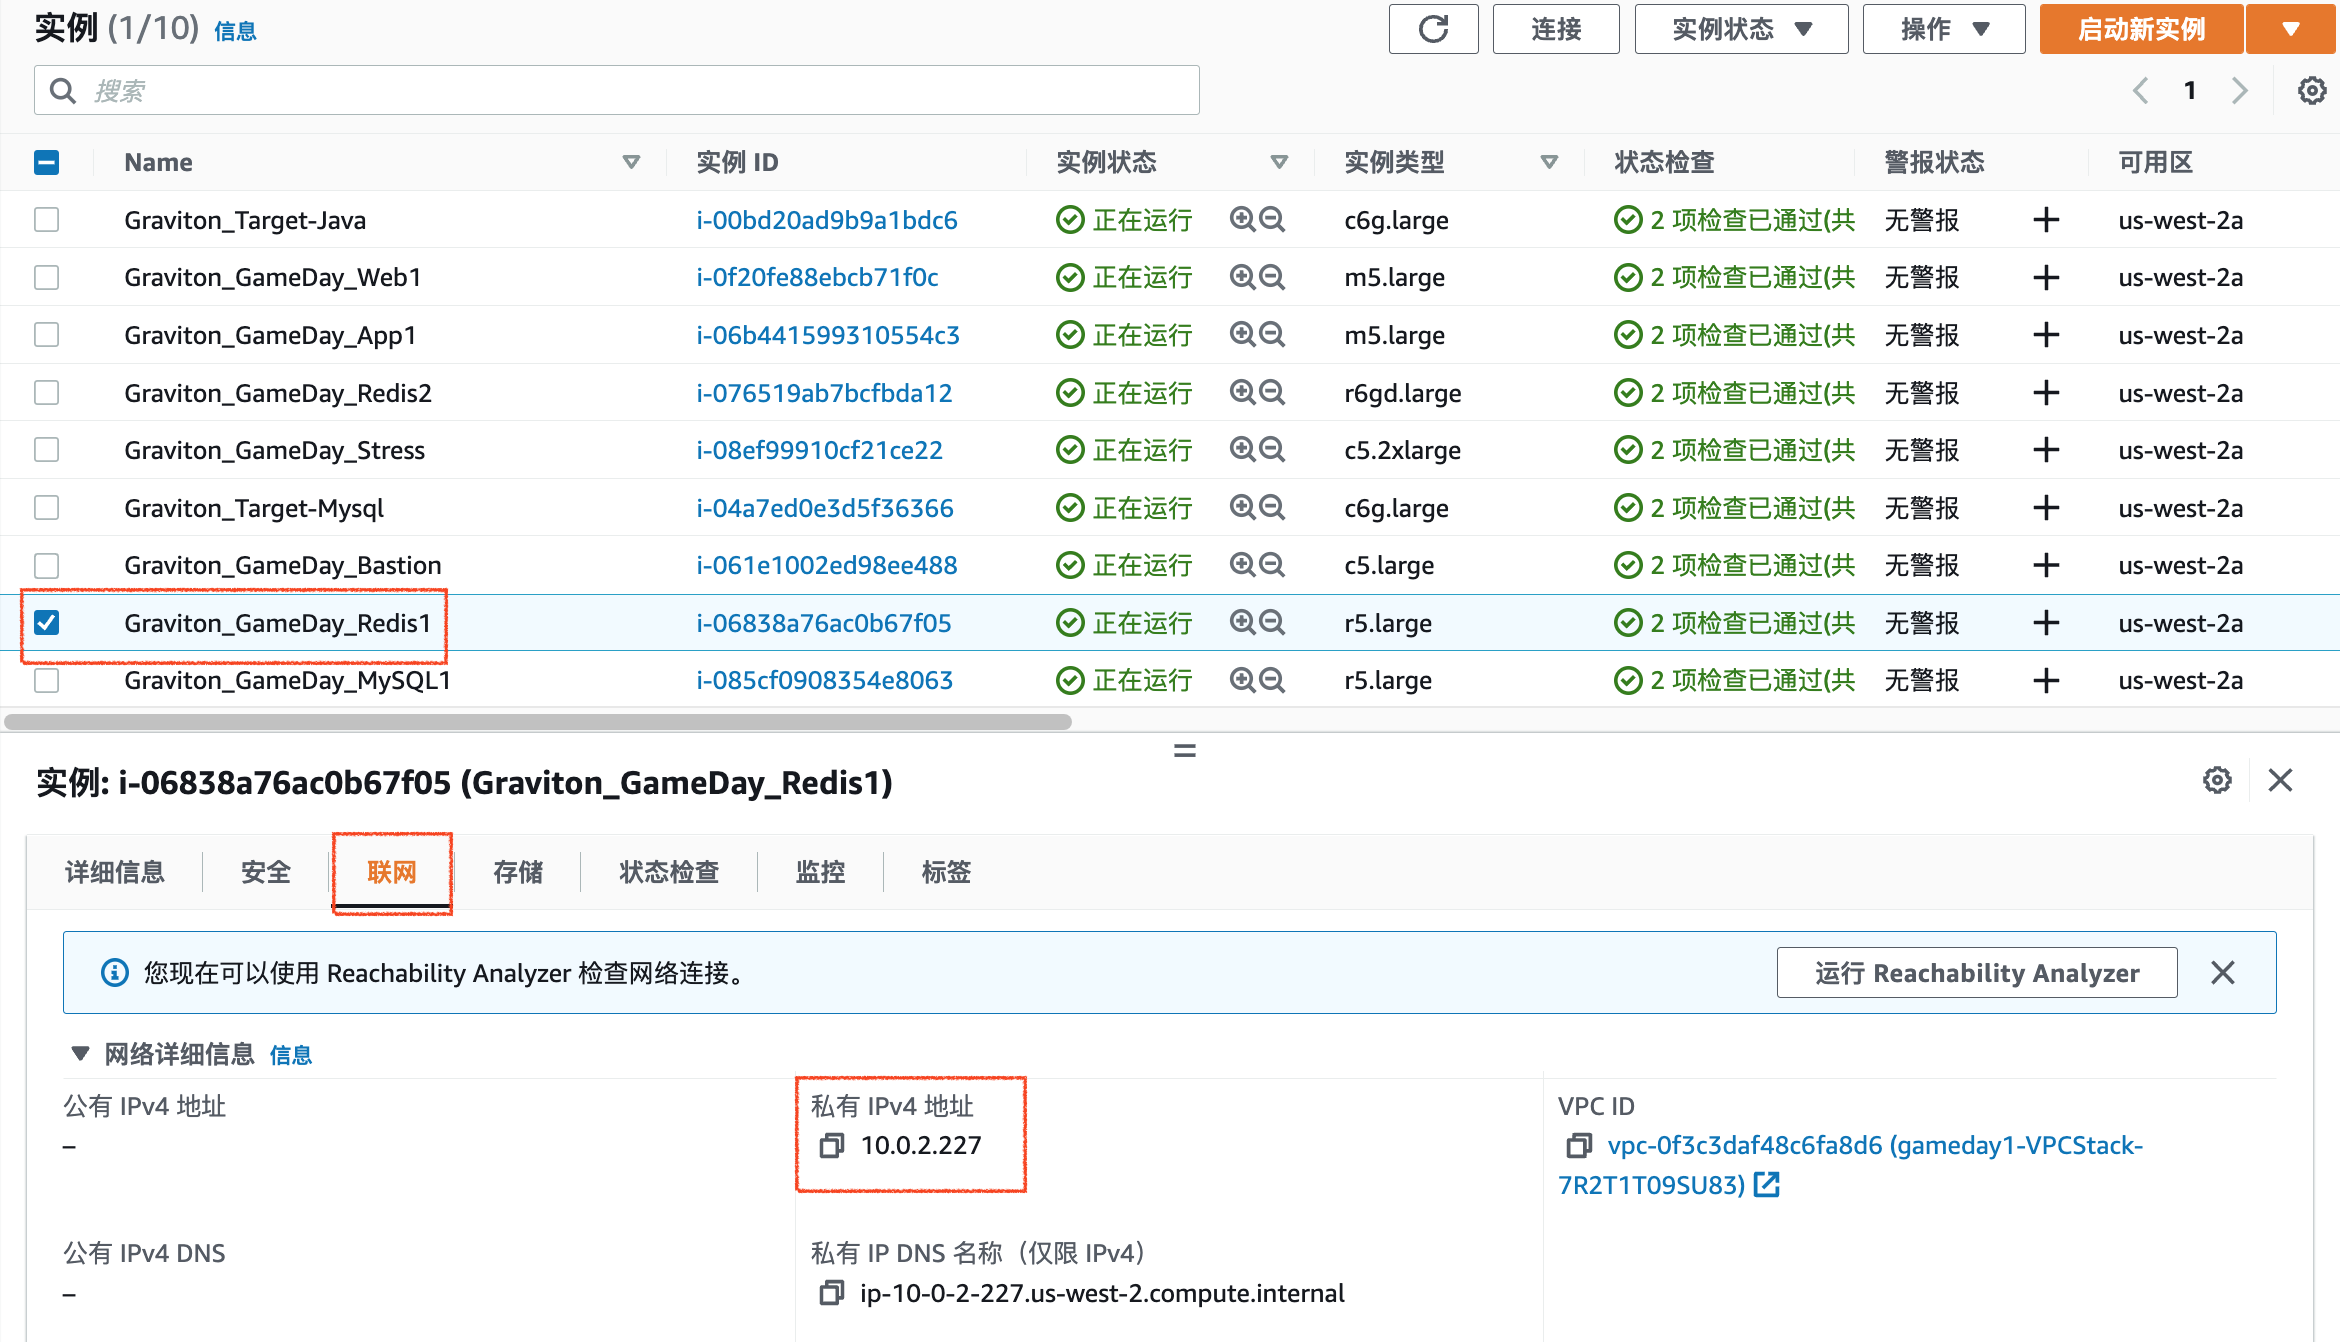
Task: Add alarm plus icon for Graviton_GameDay_Web1
Action: (x=2046, y=277)
